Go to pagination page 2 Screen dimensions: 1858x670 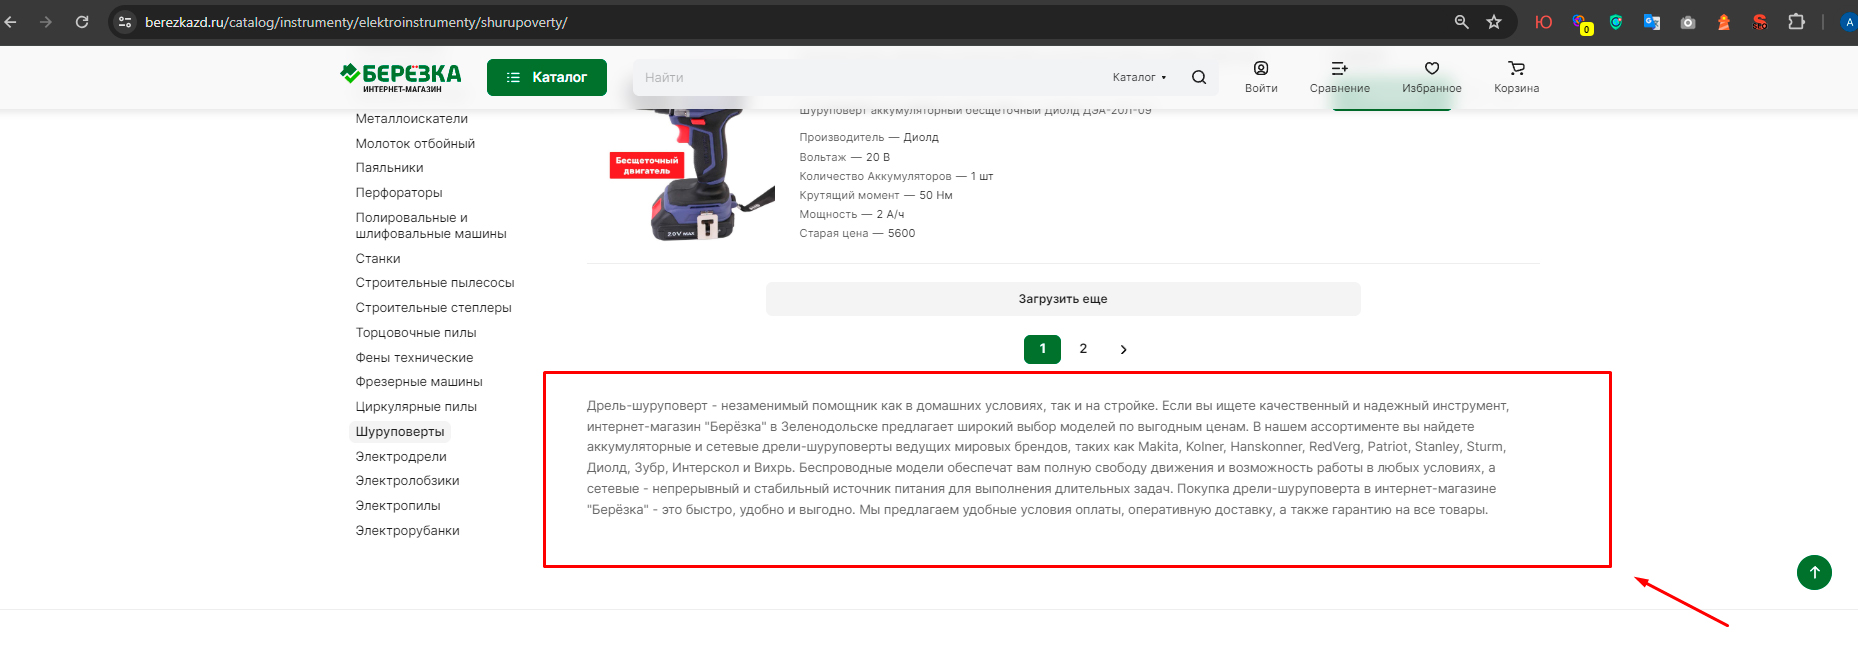[x=1083, y=349]
